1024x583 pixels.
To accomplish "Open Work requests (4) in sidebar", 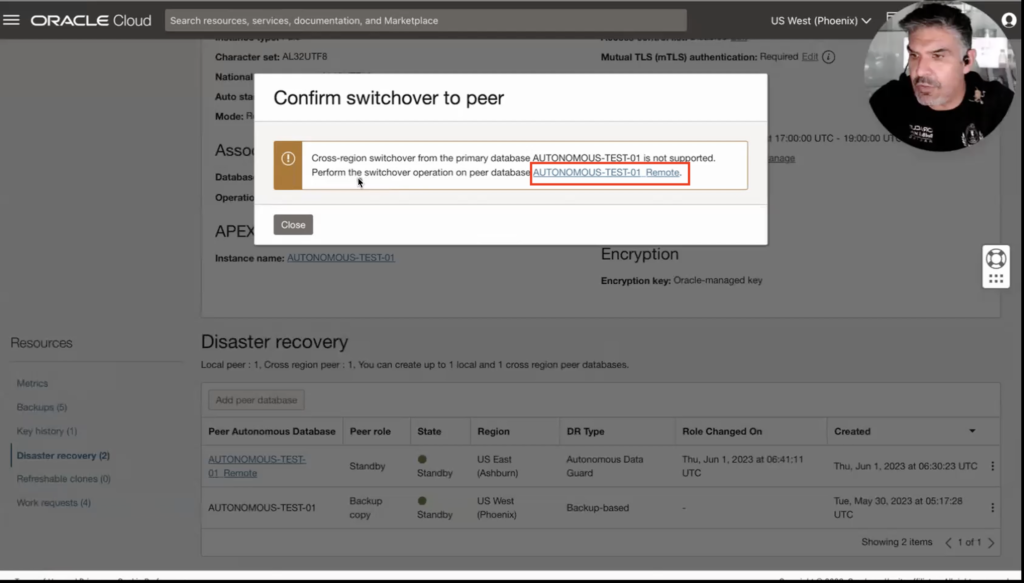I will click(54, 503).
